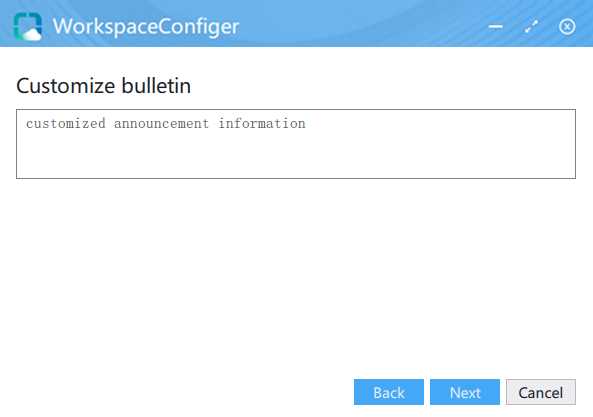Go to the Next setup step
This screenshot has height=417, width=593.
click(x=465, y=392)
